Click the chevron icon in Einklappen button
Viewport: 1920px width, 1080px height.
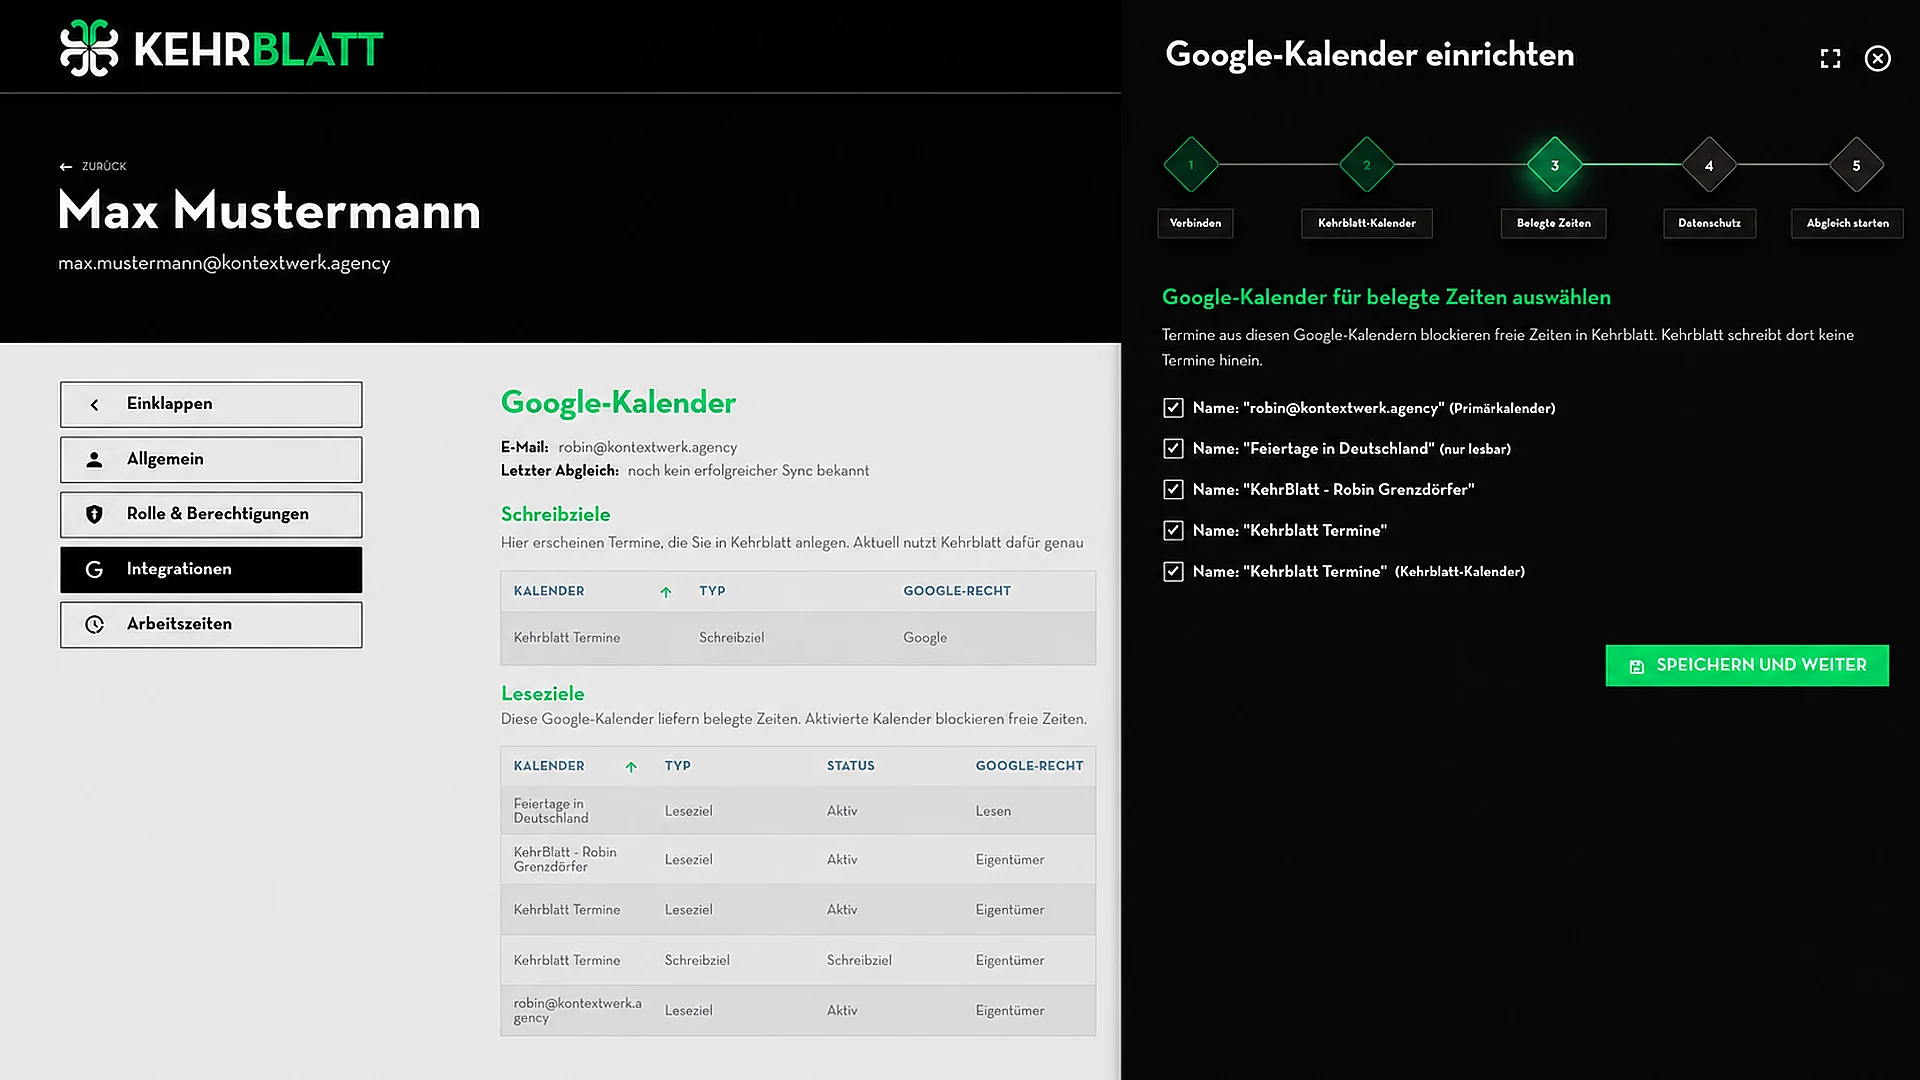[x=94, y=405]
